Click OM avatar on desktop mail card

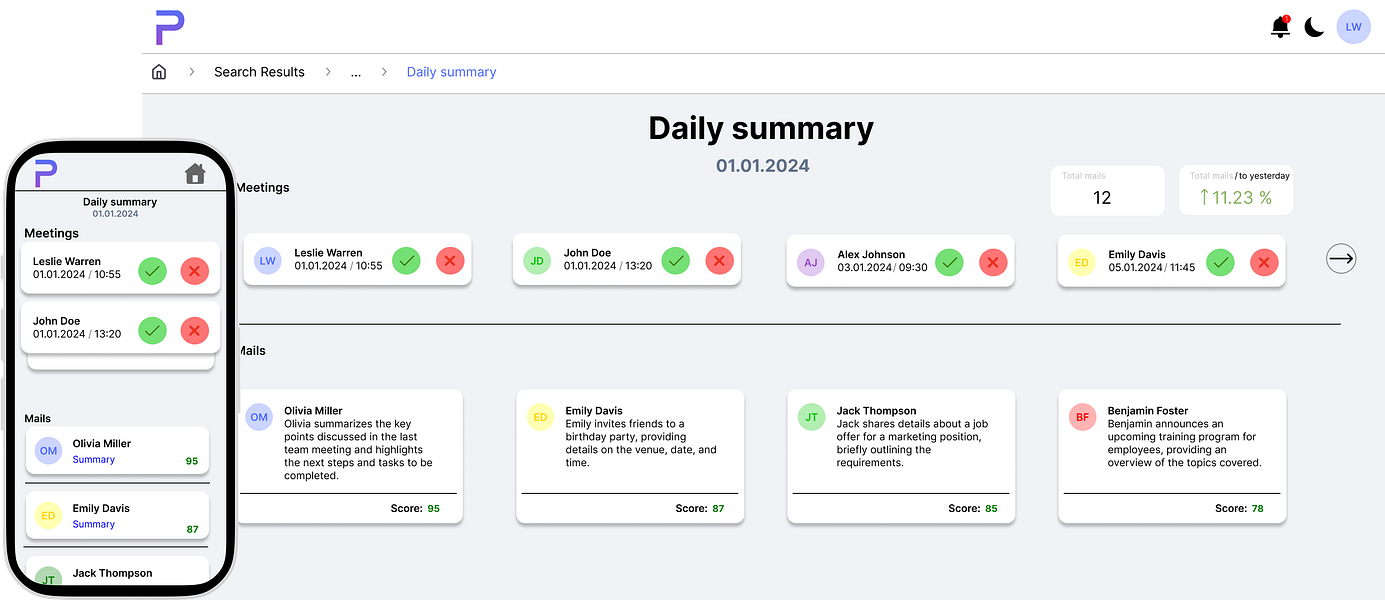pos(259,417)
